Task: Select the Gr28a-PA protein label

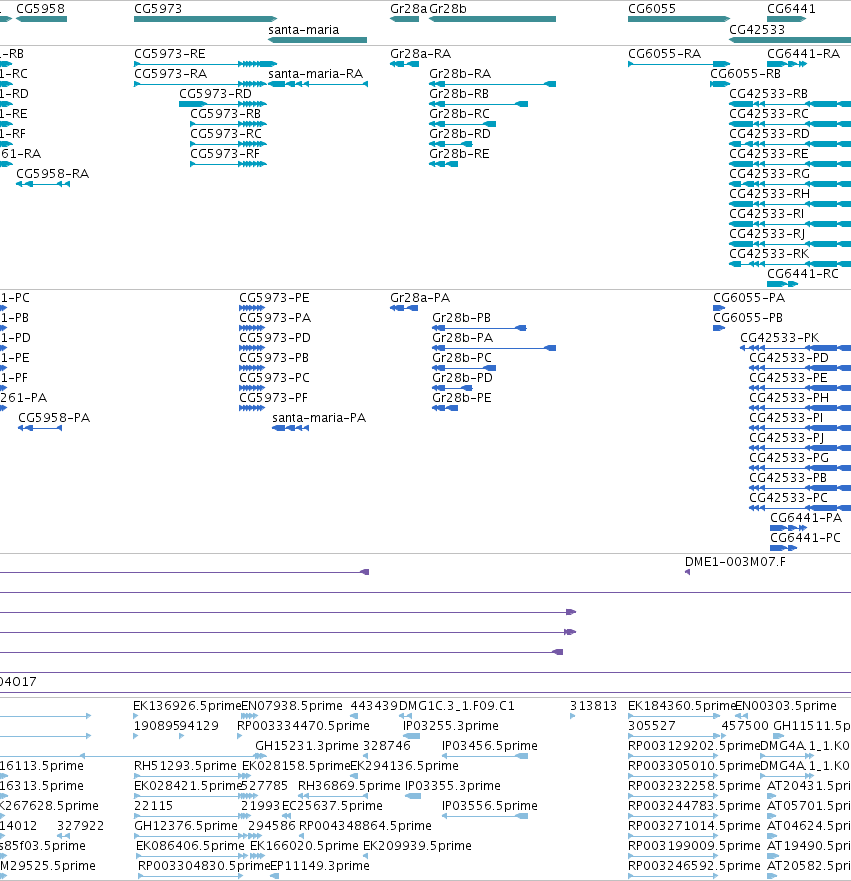Action: click(420, 298)
